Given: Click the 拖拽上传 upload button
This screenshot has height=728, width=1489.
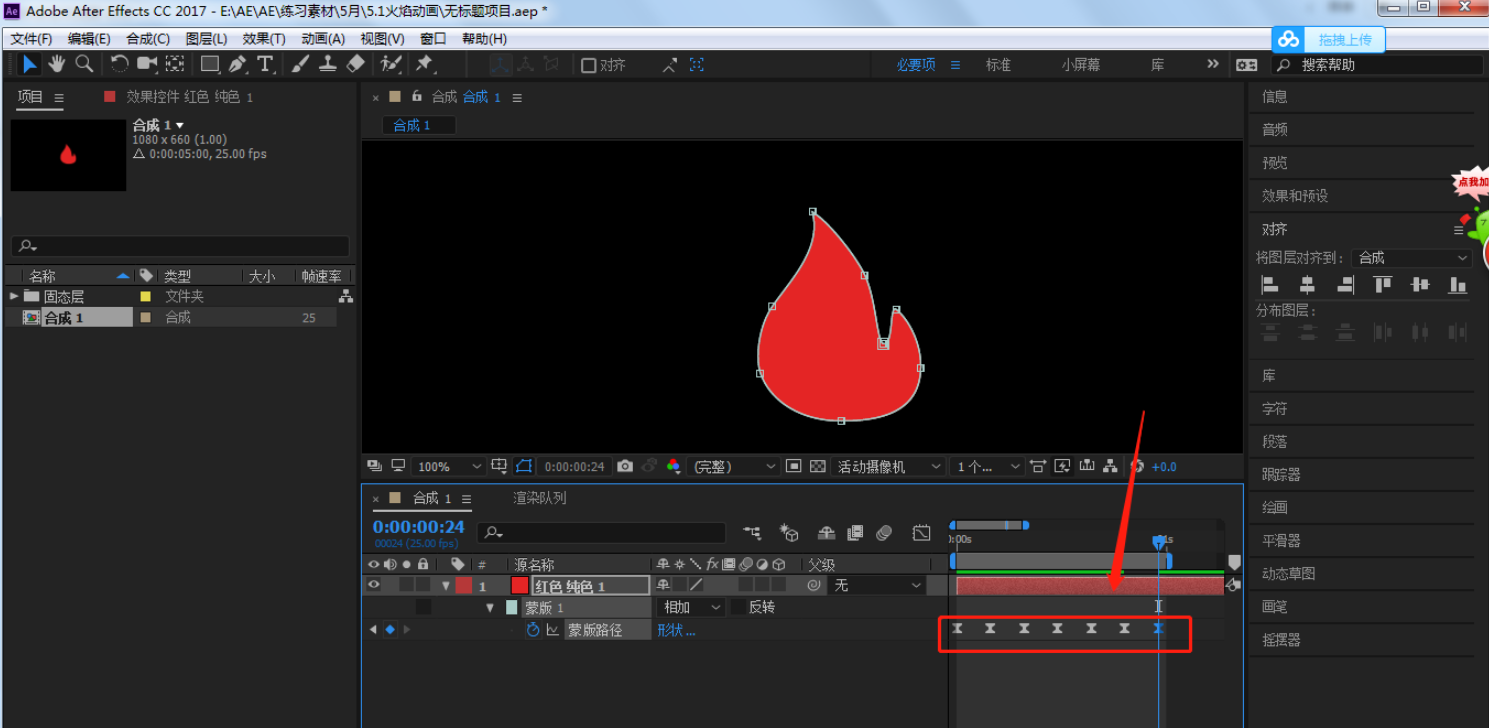Looking at the screenshot, I should (x=1329, y=39).
